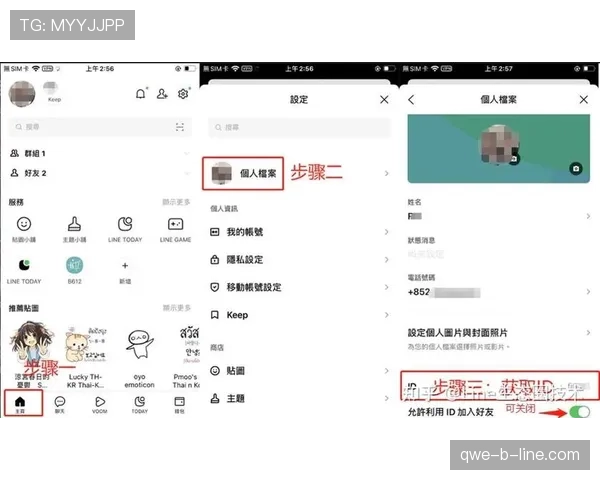The image size is (600, 480).
Task: Switch to the VOOM tab
Action: [99, 404]
